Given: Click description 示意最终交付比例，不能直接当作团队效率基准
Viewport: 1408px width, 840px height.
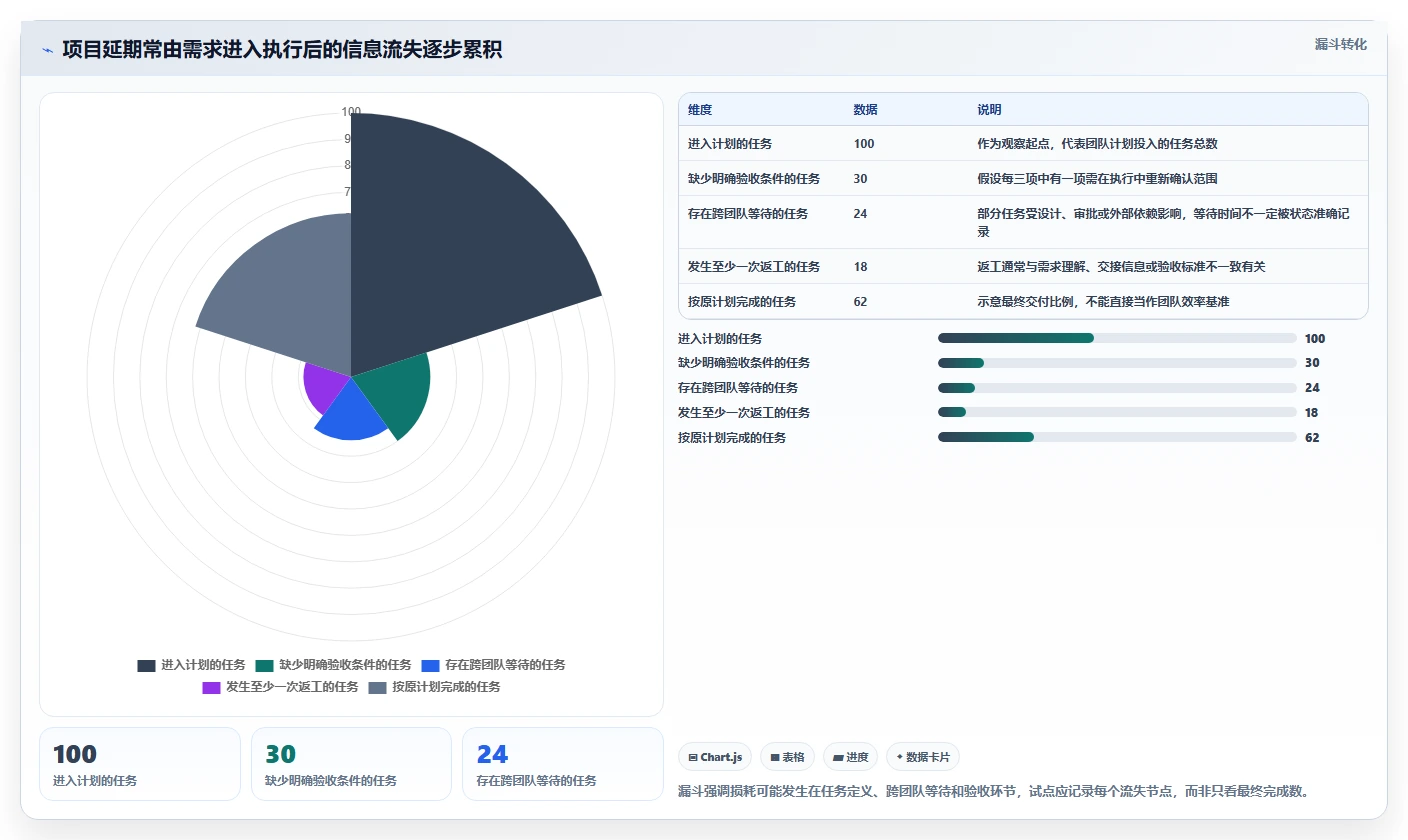Looking at the screenshot, I should coord(1103,302).
